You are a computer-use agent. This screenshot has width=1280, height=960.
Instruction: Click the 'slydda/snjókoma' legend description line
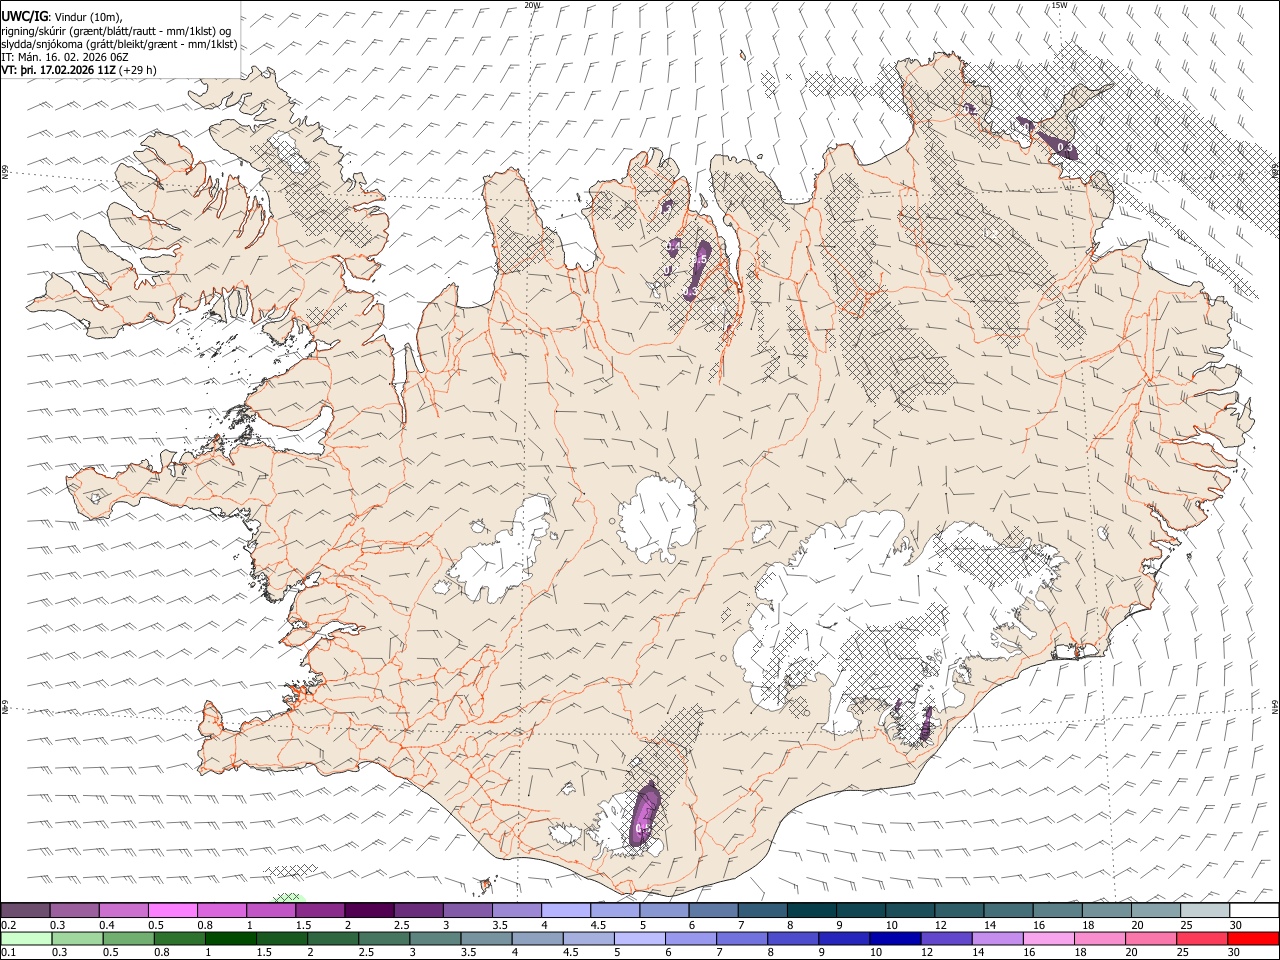(x=120, y=45)
